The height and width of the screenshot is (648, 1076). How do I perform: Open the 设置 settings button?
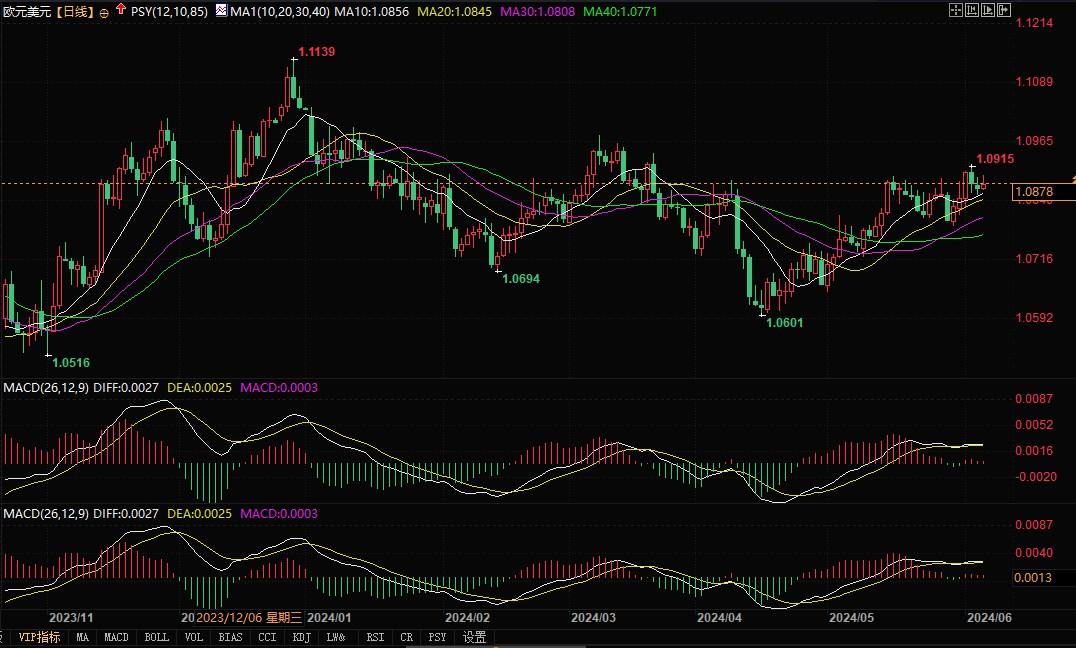(474, 637)
